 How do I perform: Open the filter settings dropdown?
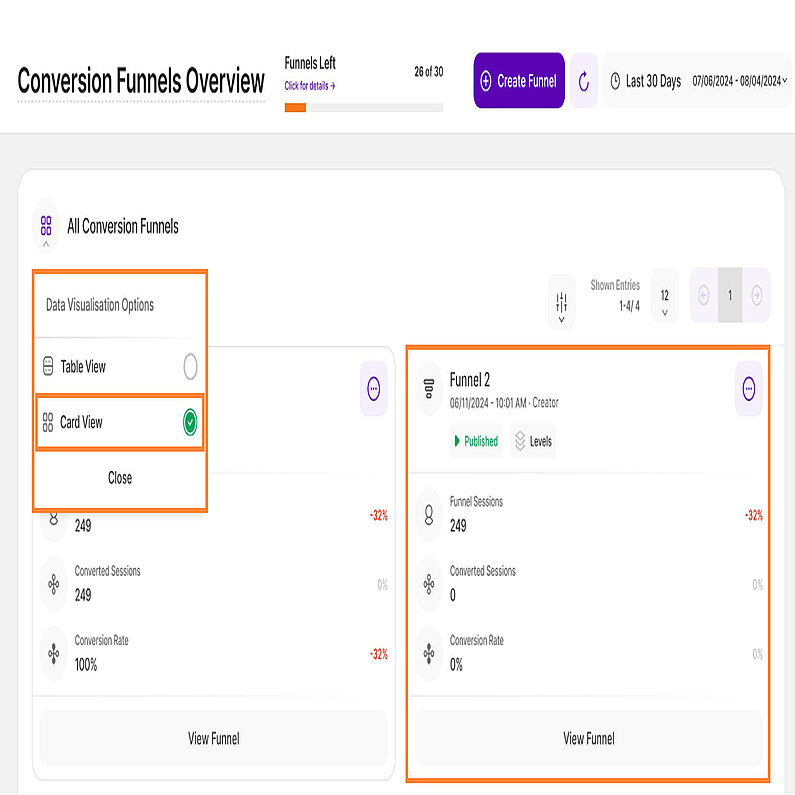coord(561,301)
